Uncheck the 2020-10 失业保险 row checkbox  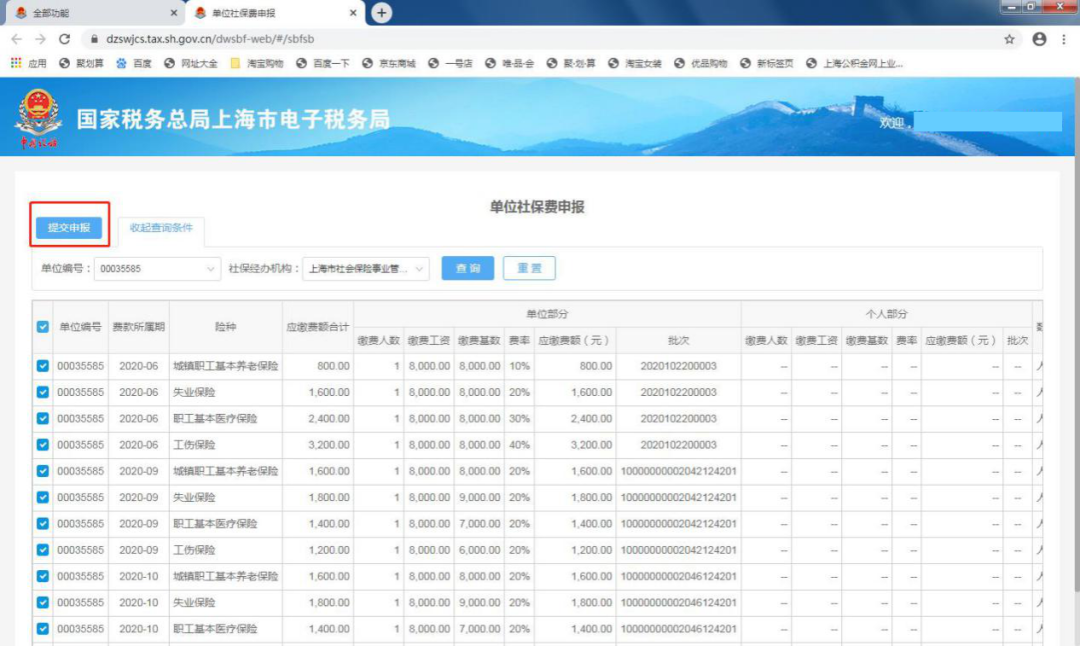[43, 602]
